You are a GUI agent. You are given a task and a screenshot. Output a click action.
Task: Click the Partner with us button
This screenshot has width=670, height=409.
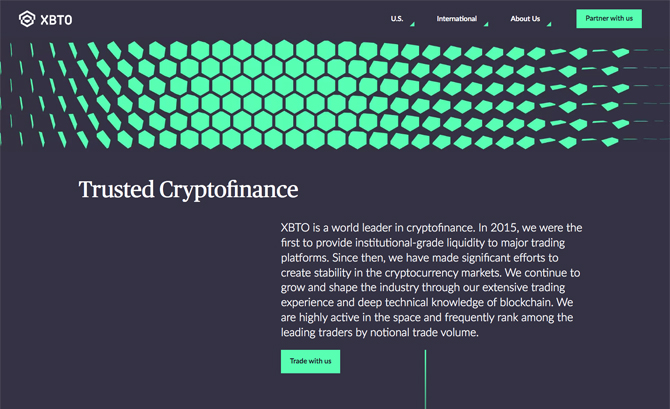(609, 19)
